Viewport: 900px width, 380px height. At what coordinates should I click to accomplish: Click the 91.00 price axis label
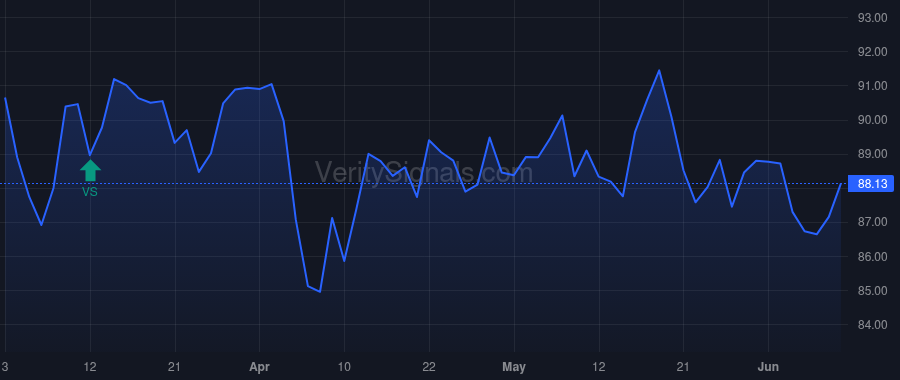(x=872, y=86)
